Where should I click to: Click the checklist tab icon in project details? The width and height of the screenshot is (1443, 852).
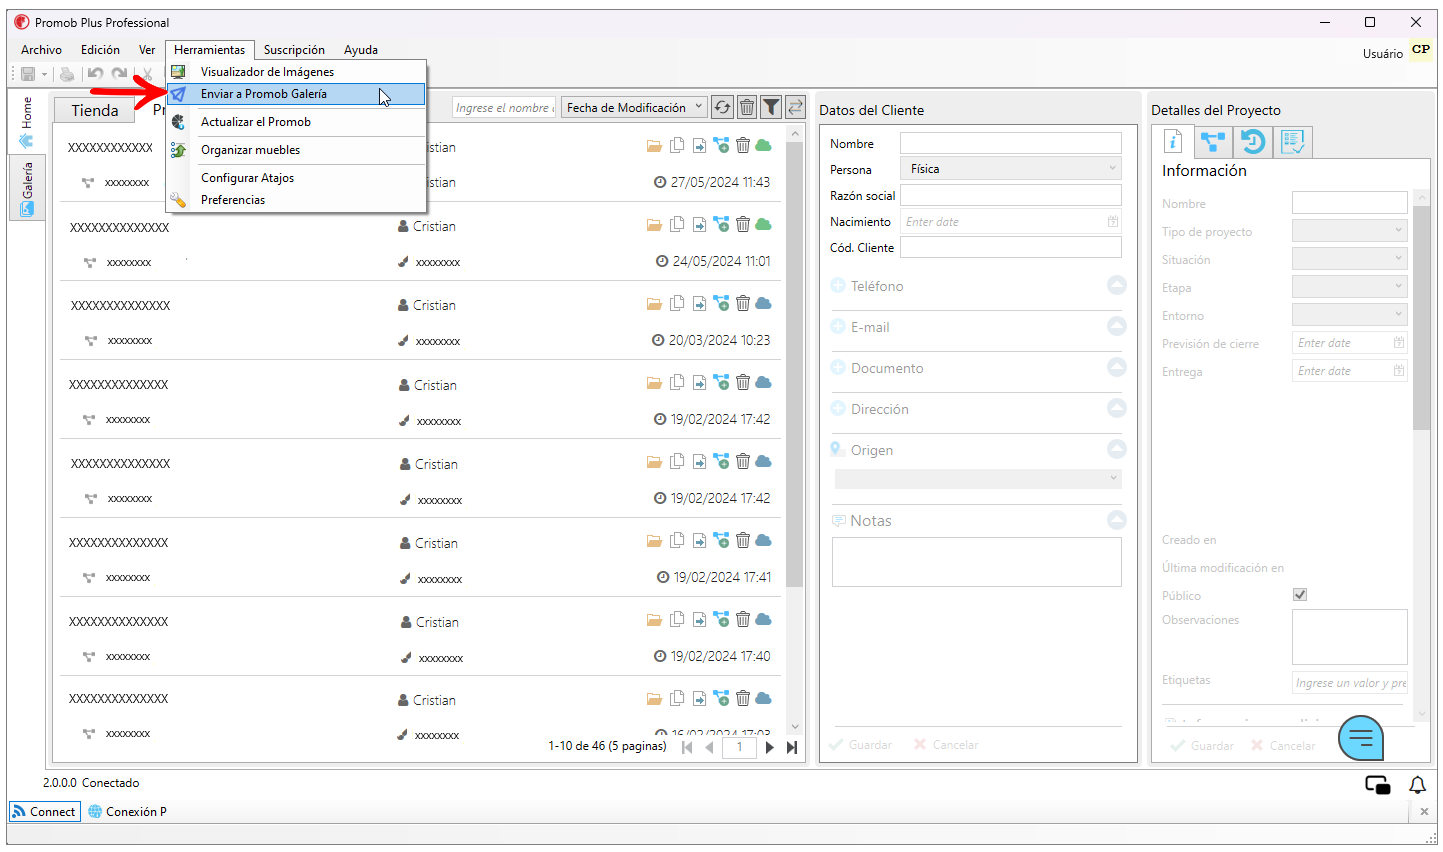(x=1293, y=141)
